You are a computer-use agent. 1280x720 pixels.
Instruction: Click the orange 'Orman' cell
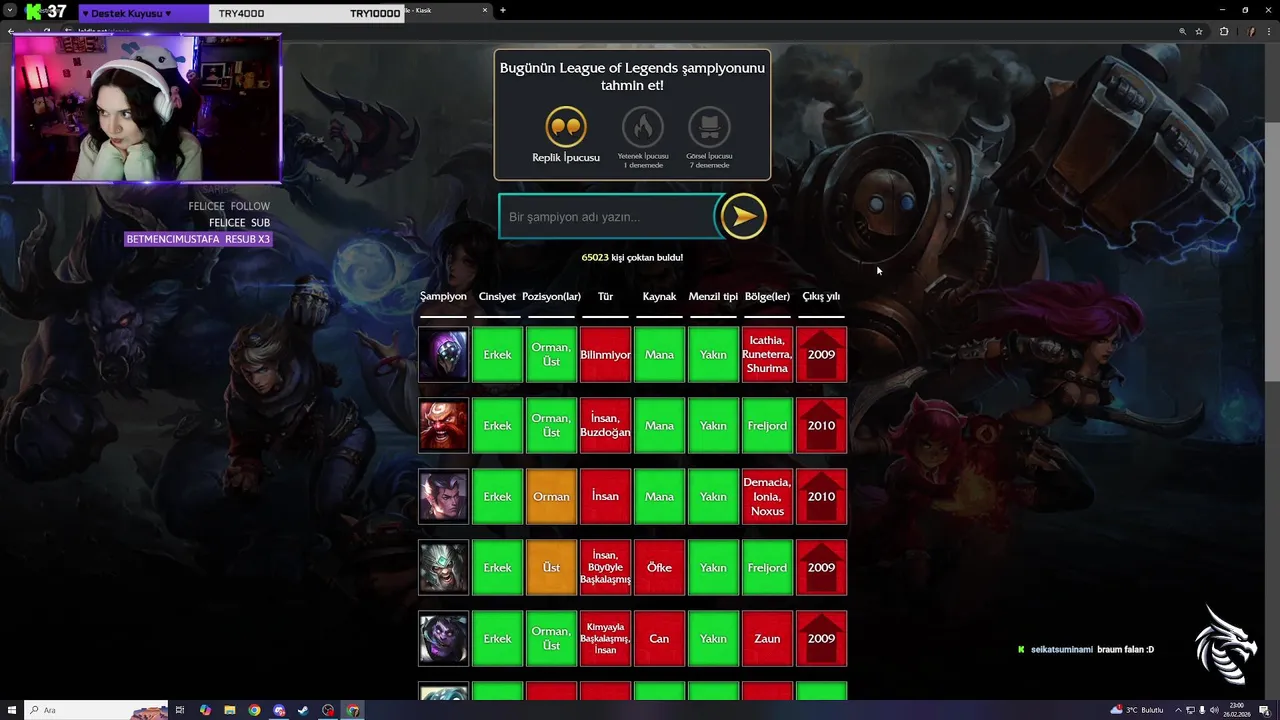click(x=551, y=497)
